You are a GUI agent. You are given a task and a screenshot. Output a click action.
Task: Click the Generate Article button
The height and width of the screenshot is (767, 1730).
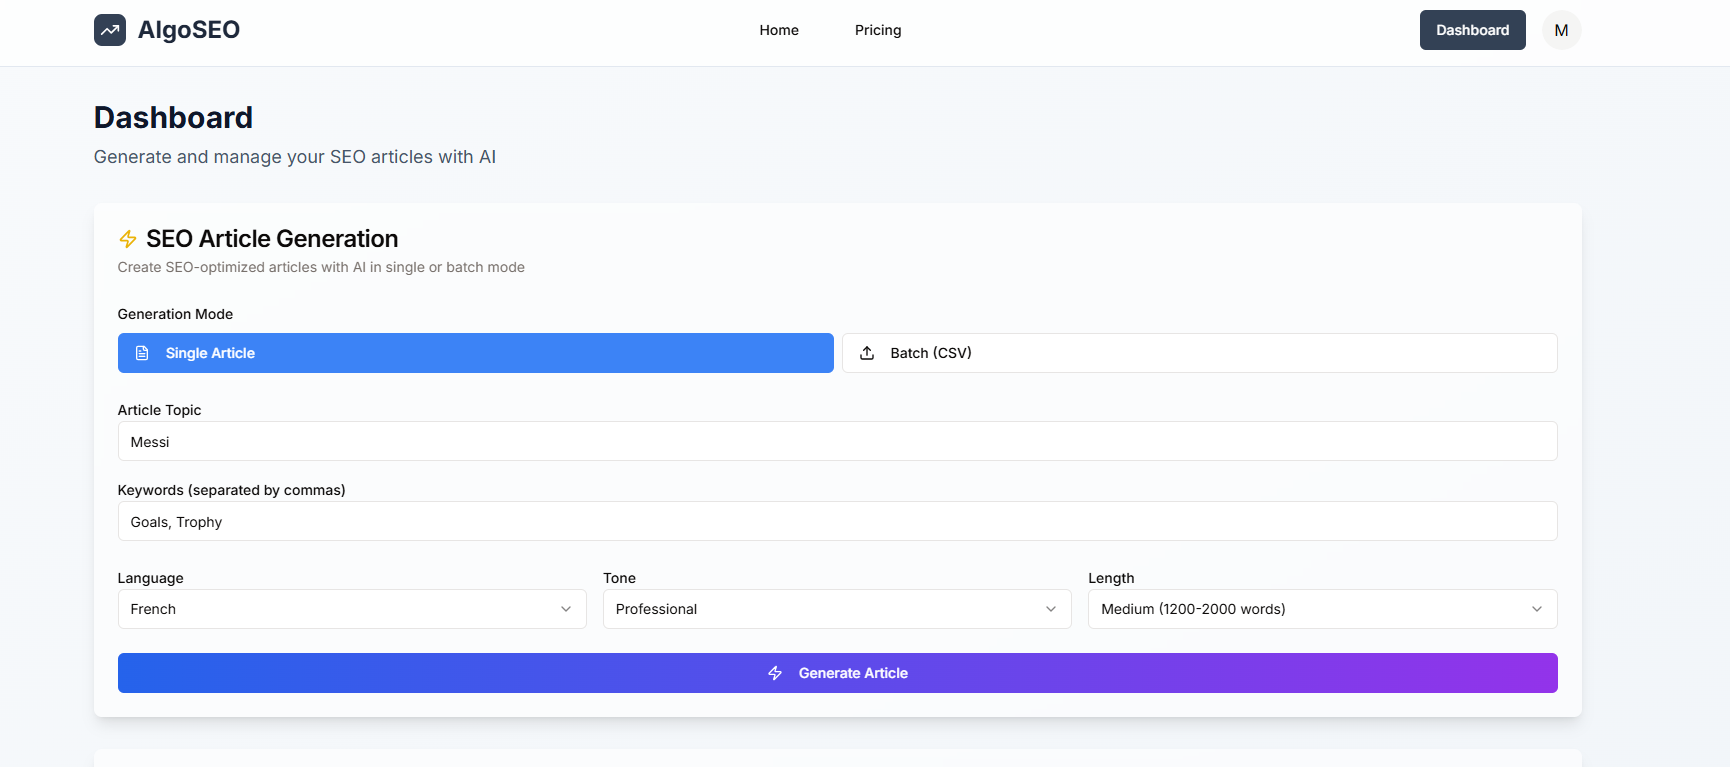click(838, 673)
